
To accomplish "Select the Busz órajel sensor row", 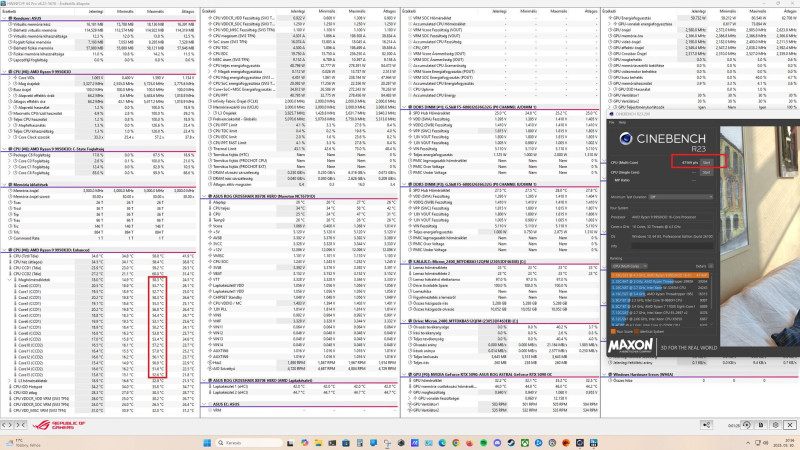I will coord(98,89).
